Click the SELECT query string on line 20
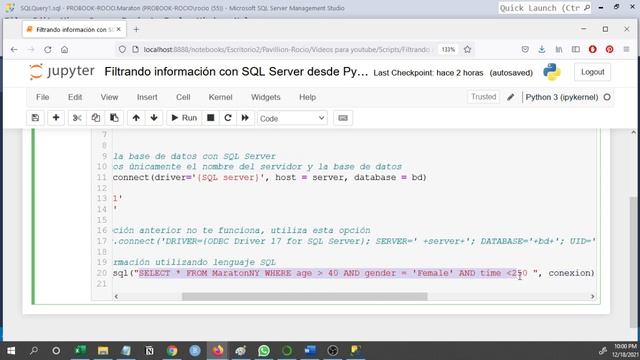The width and height of the screenshot is (640, 360). pyautogui.click(x=333, y=273)
